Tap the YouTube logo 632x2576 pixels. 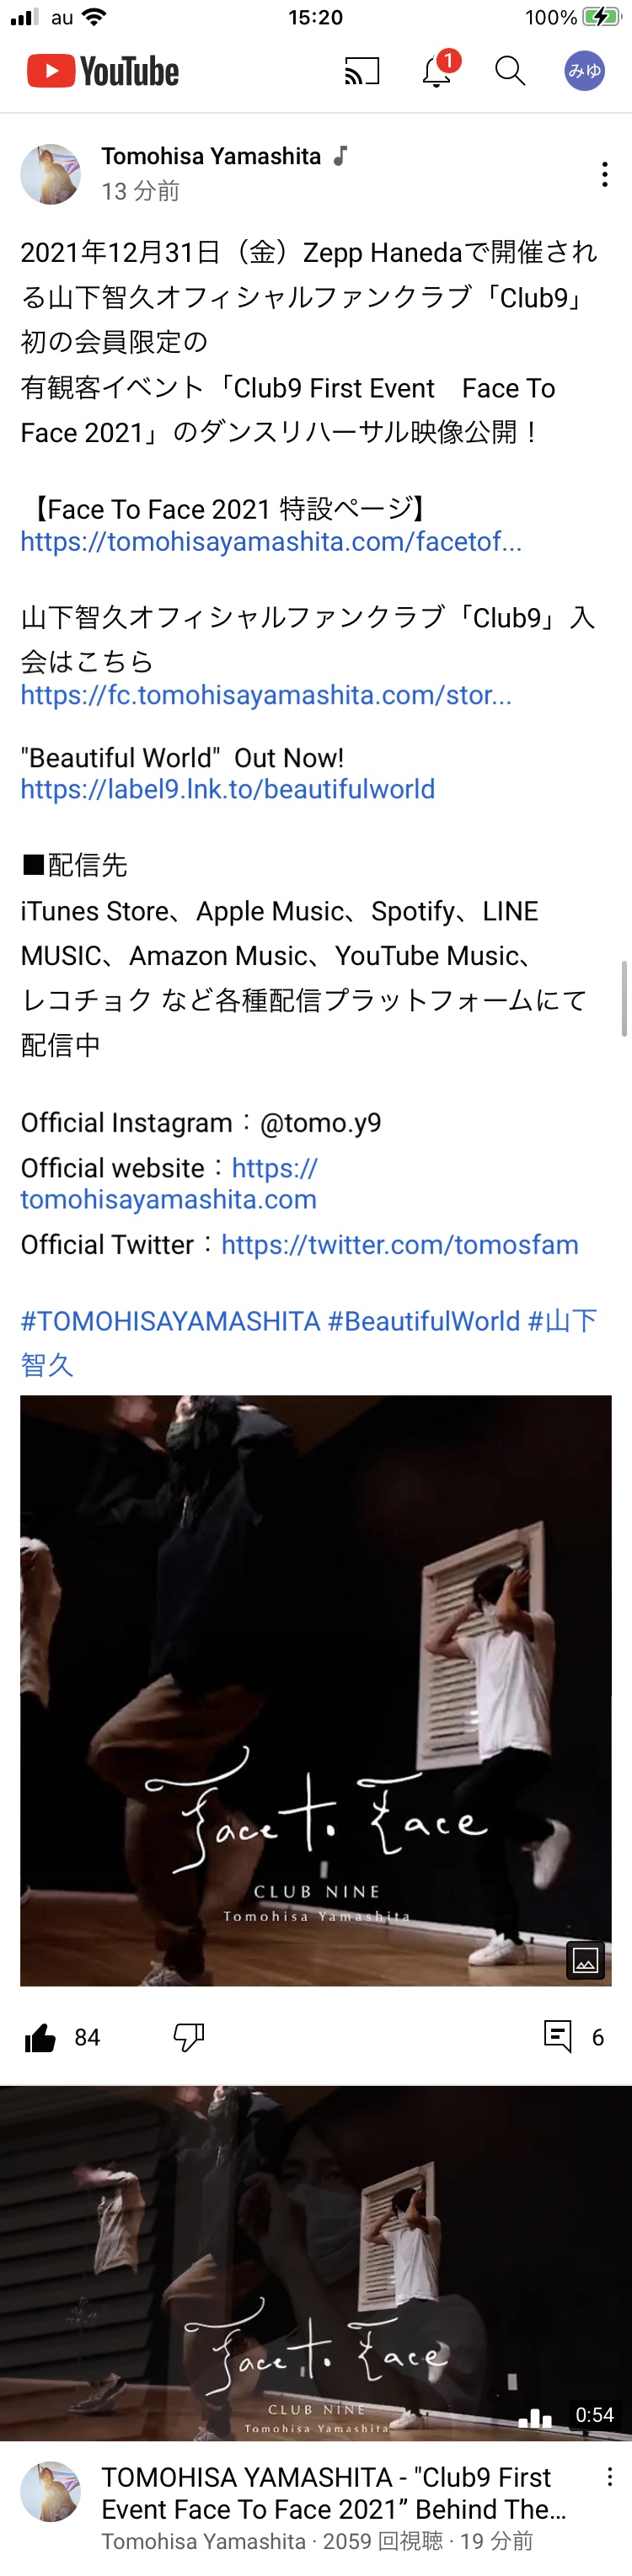103,71
